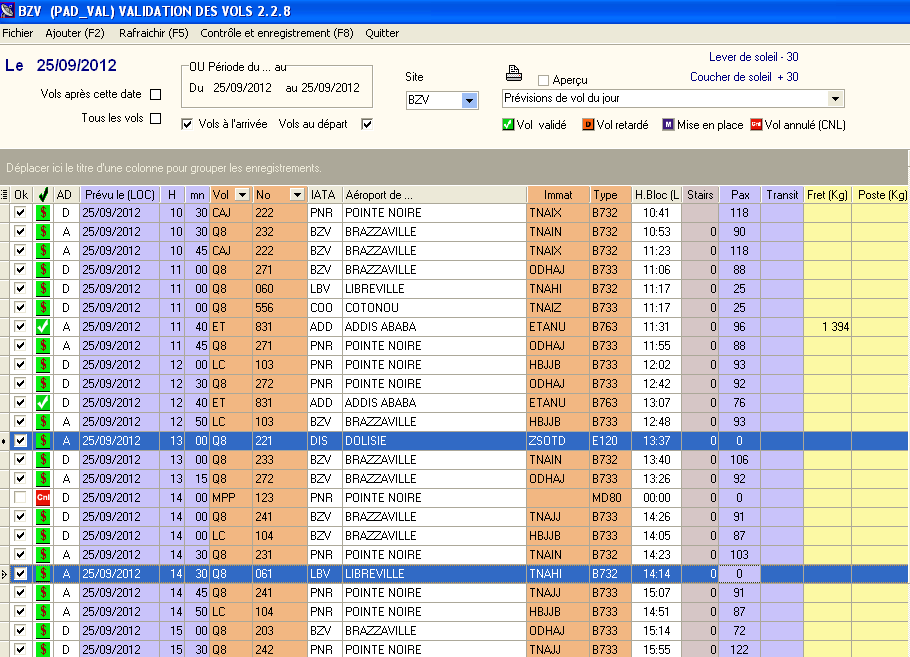Open the Site BZV dropdown

click(x=469, y=100)
